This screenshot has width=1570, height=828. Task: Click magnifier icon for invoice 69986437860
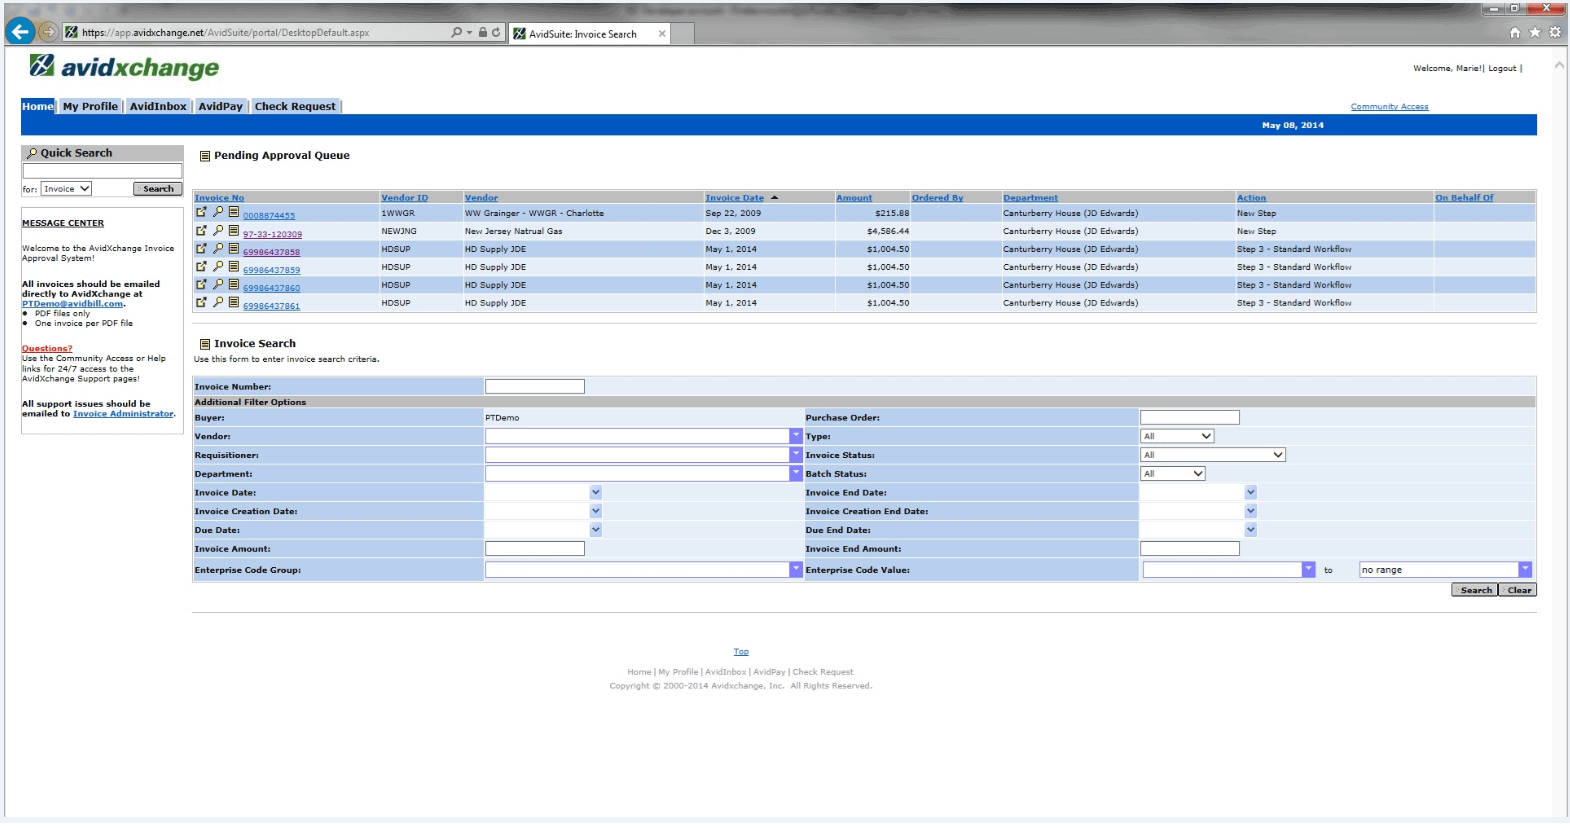coord(218,285)
